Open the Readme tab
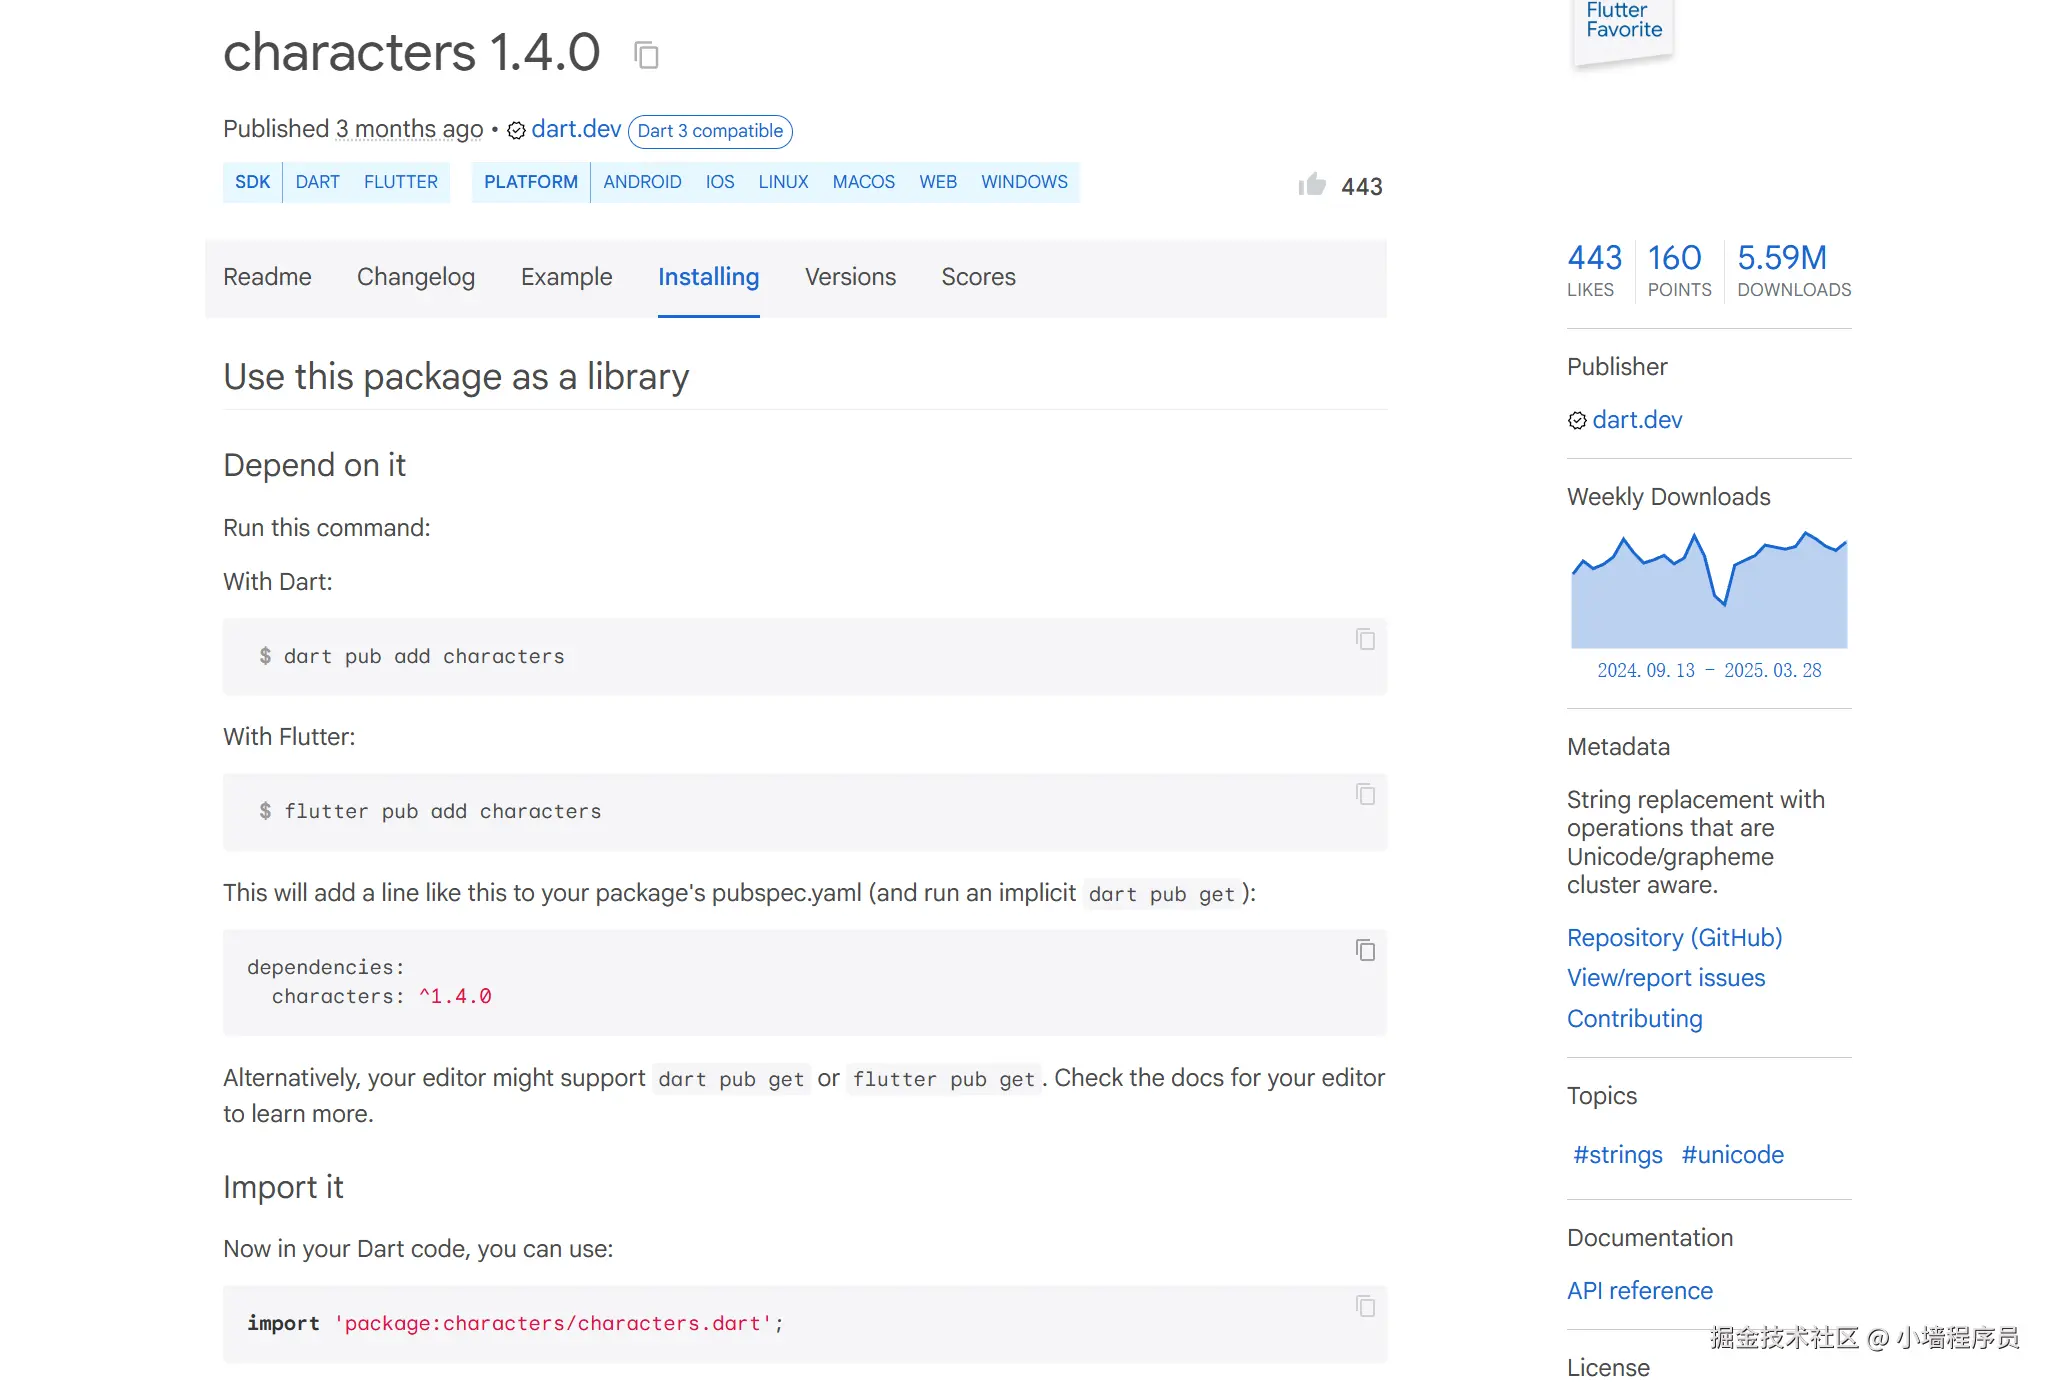 [267, 277]
